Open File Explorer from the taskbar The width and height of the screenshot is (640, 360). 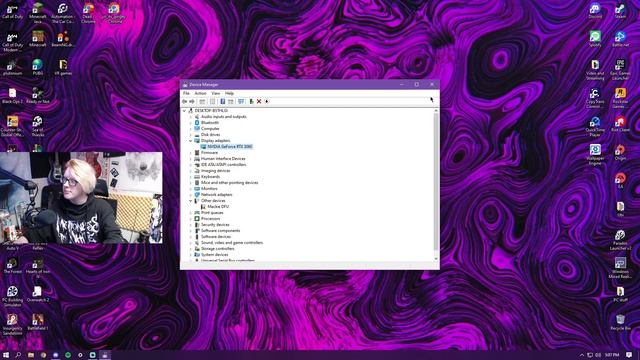tap(31, 355)
